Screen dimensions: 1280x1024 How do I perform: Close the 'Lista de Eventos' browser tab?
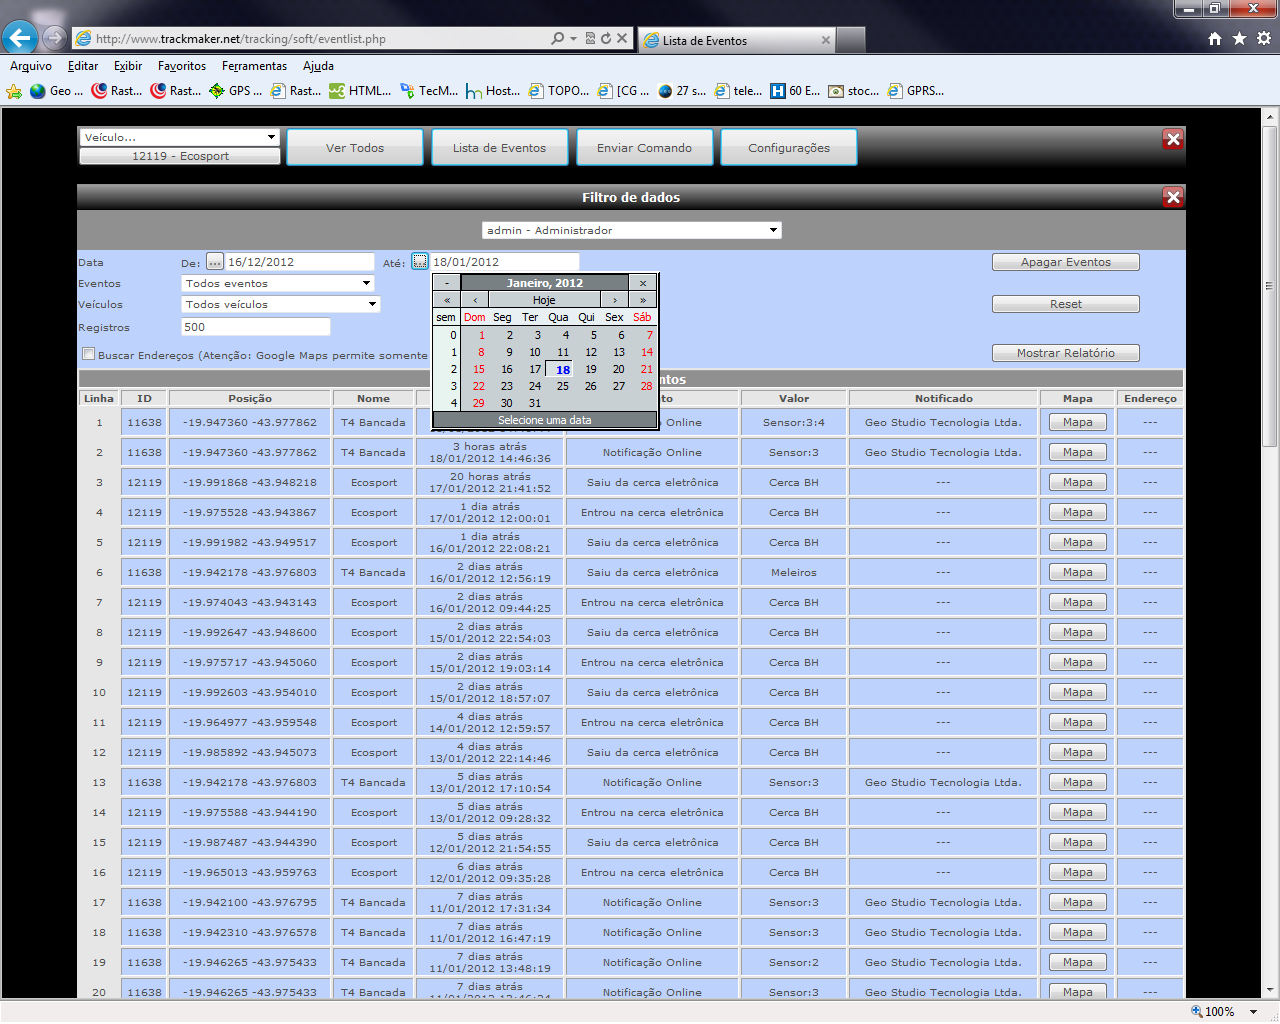pos(826,40)
